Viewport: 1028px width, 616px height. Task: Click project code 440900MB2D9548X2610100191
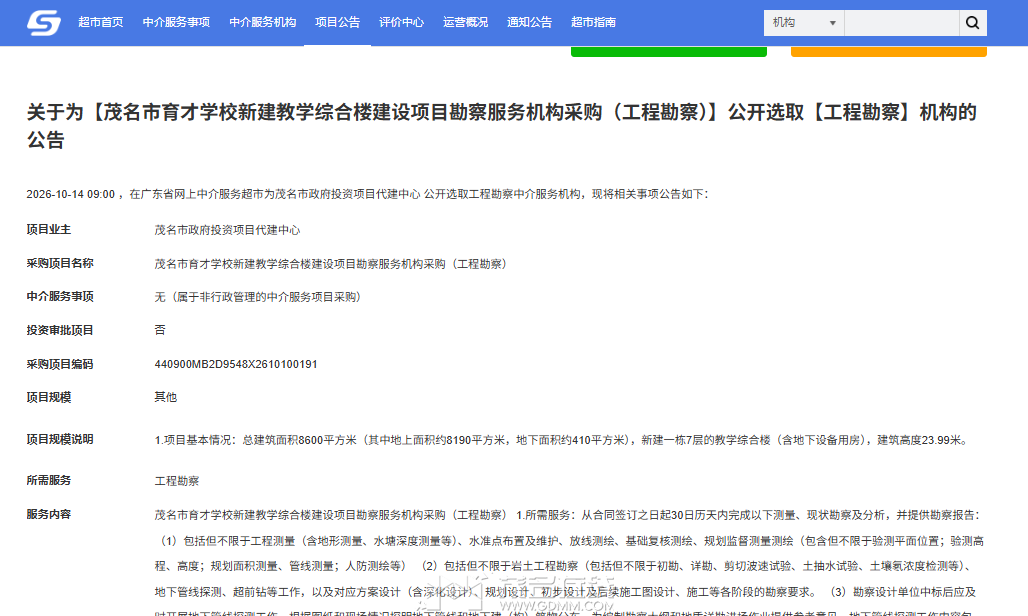pos(236,364)
